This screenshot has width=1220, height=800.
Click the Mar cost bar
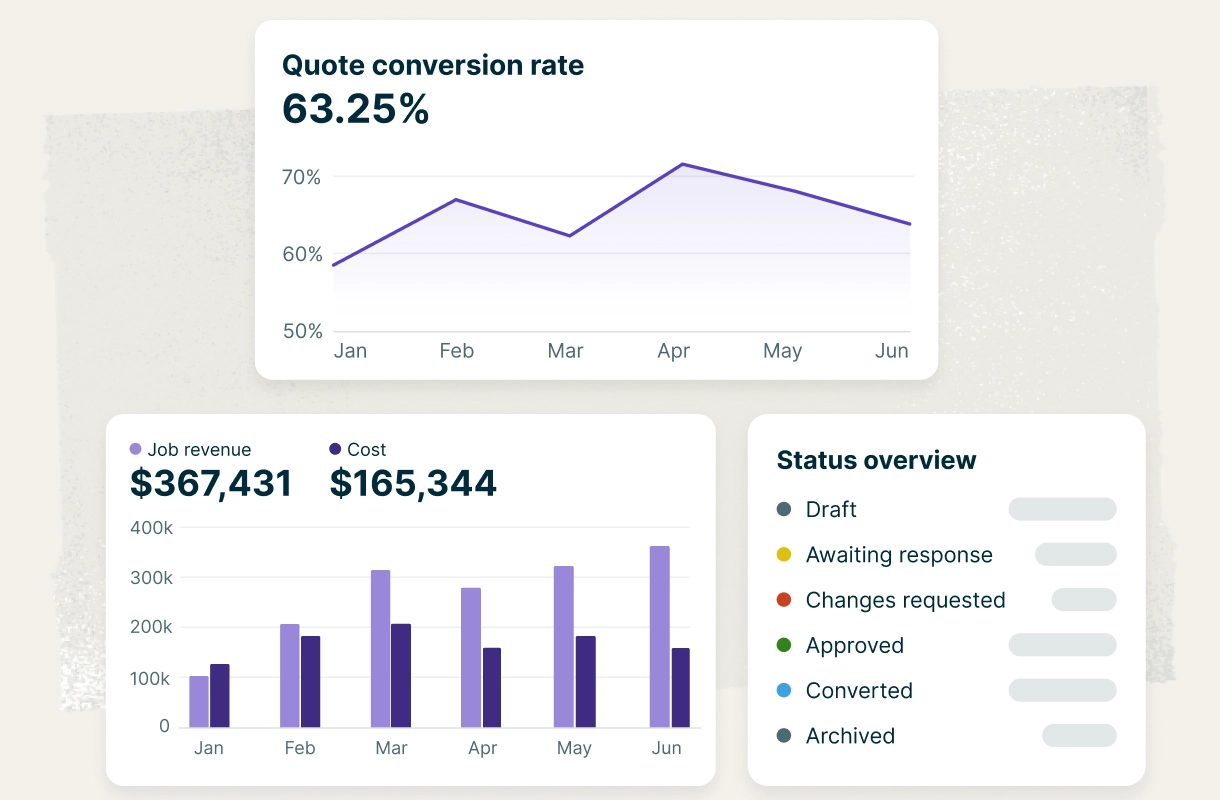click(400, 675)
